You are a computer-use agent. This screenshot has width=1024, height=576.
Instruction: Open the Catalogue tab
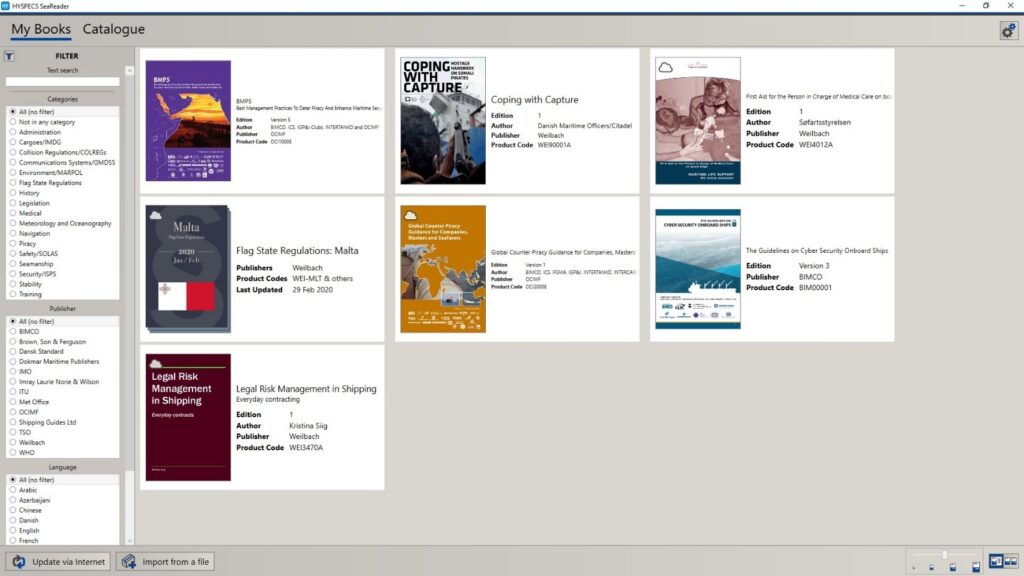(113, 30)
